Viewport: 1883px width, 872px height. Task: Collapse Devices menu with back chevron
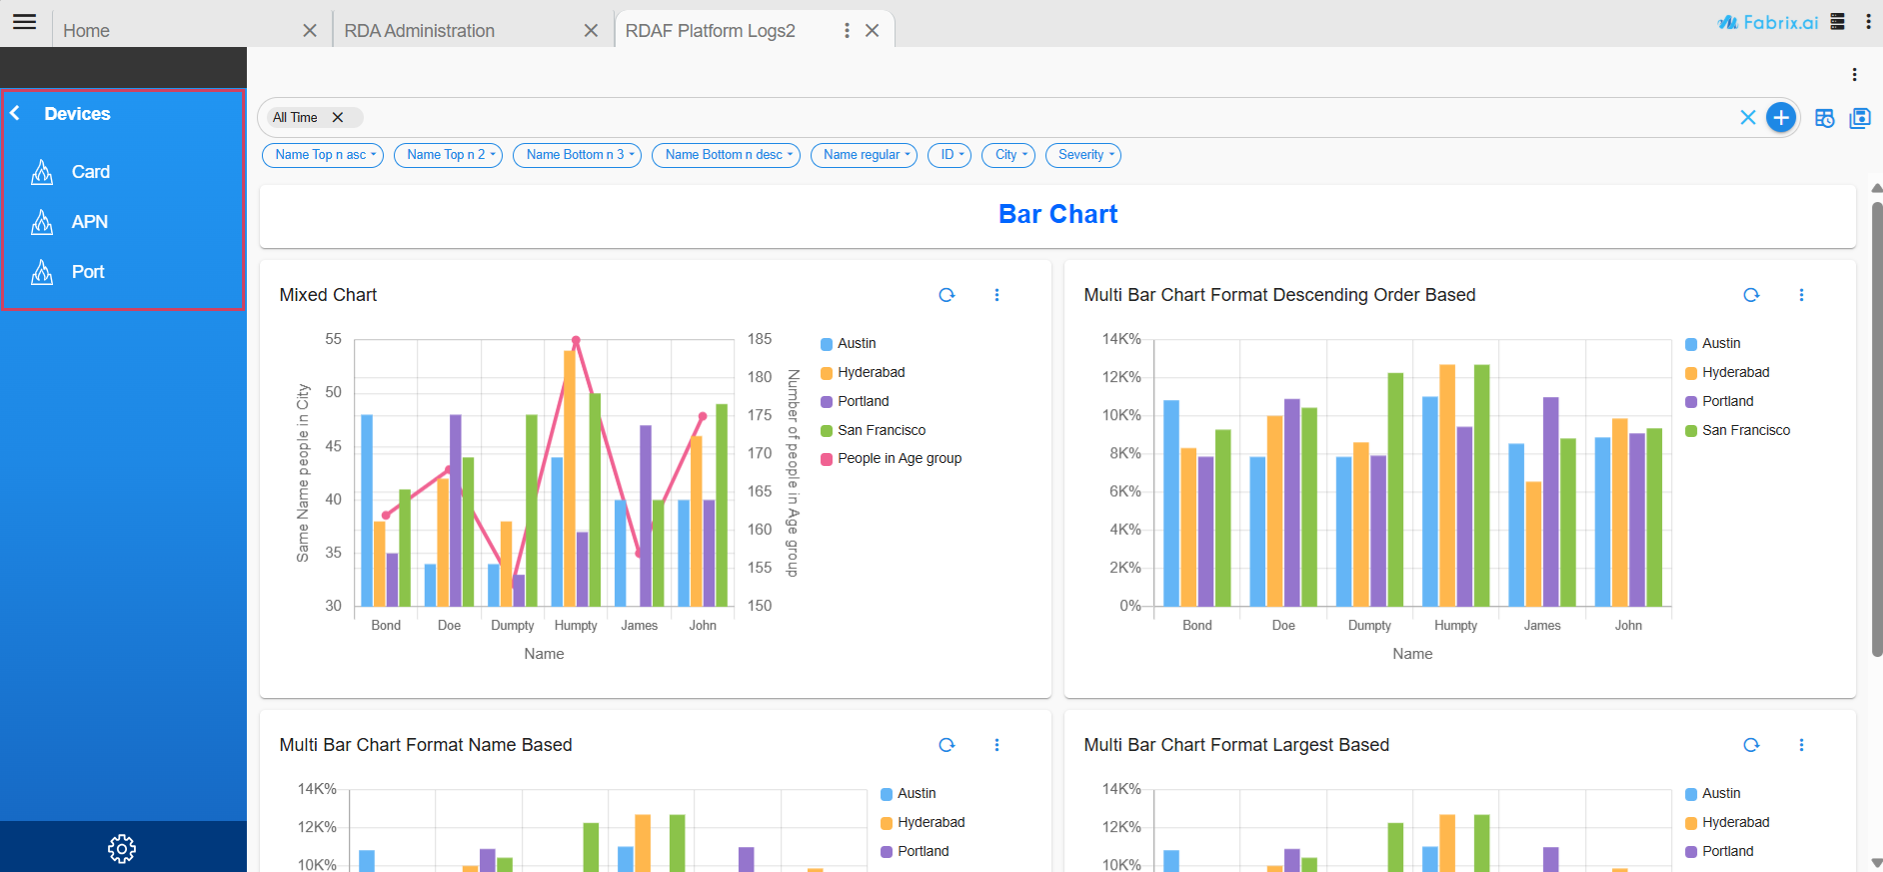(15, 114)
